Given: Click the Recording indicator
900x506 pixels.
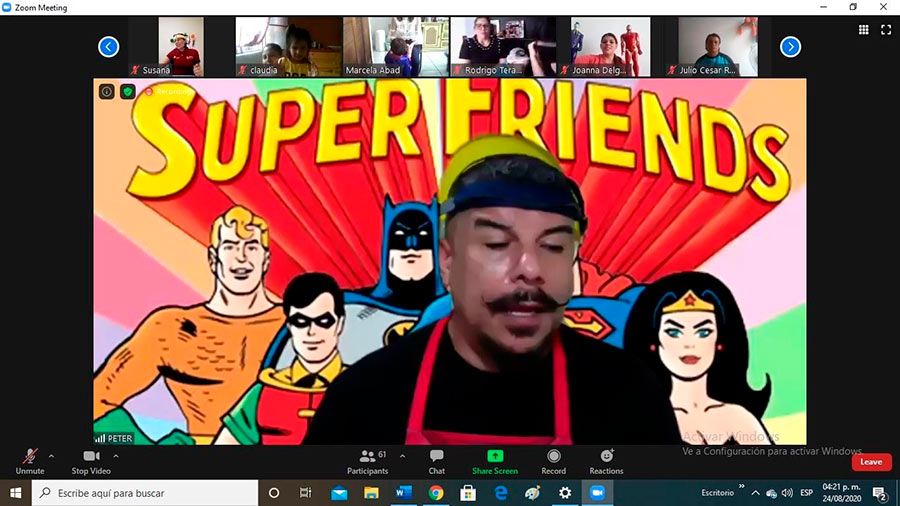Looking at the screenshot, I should (170, 91).
